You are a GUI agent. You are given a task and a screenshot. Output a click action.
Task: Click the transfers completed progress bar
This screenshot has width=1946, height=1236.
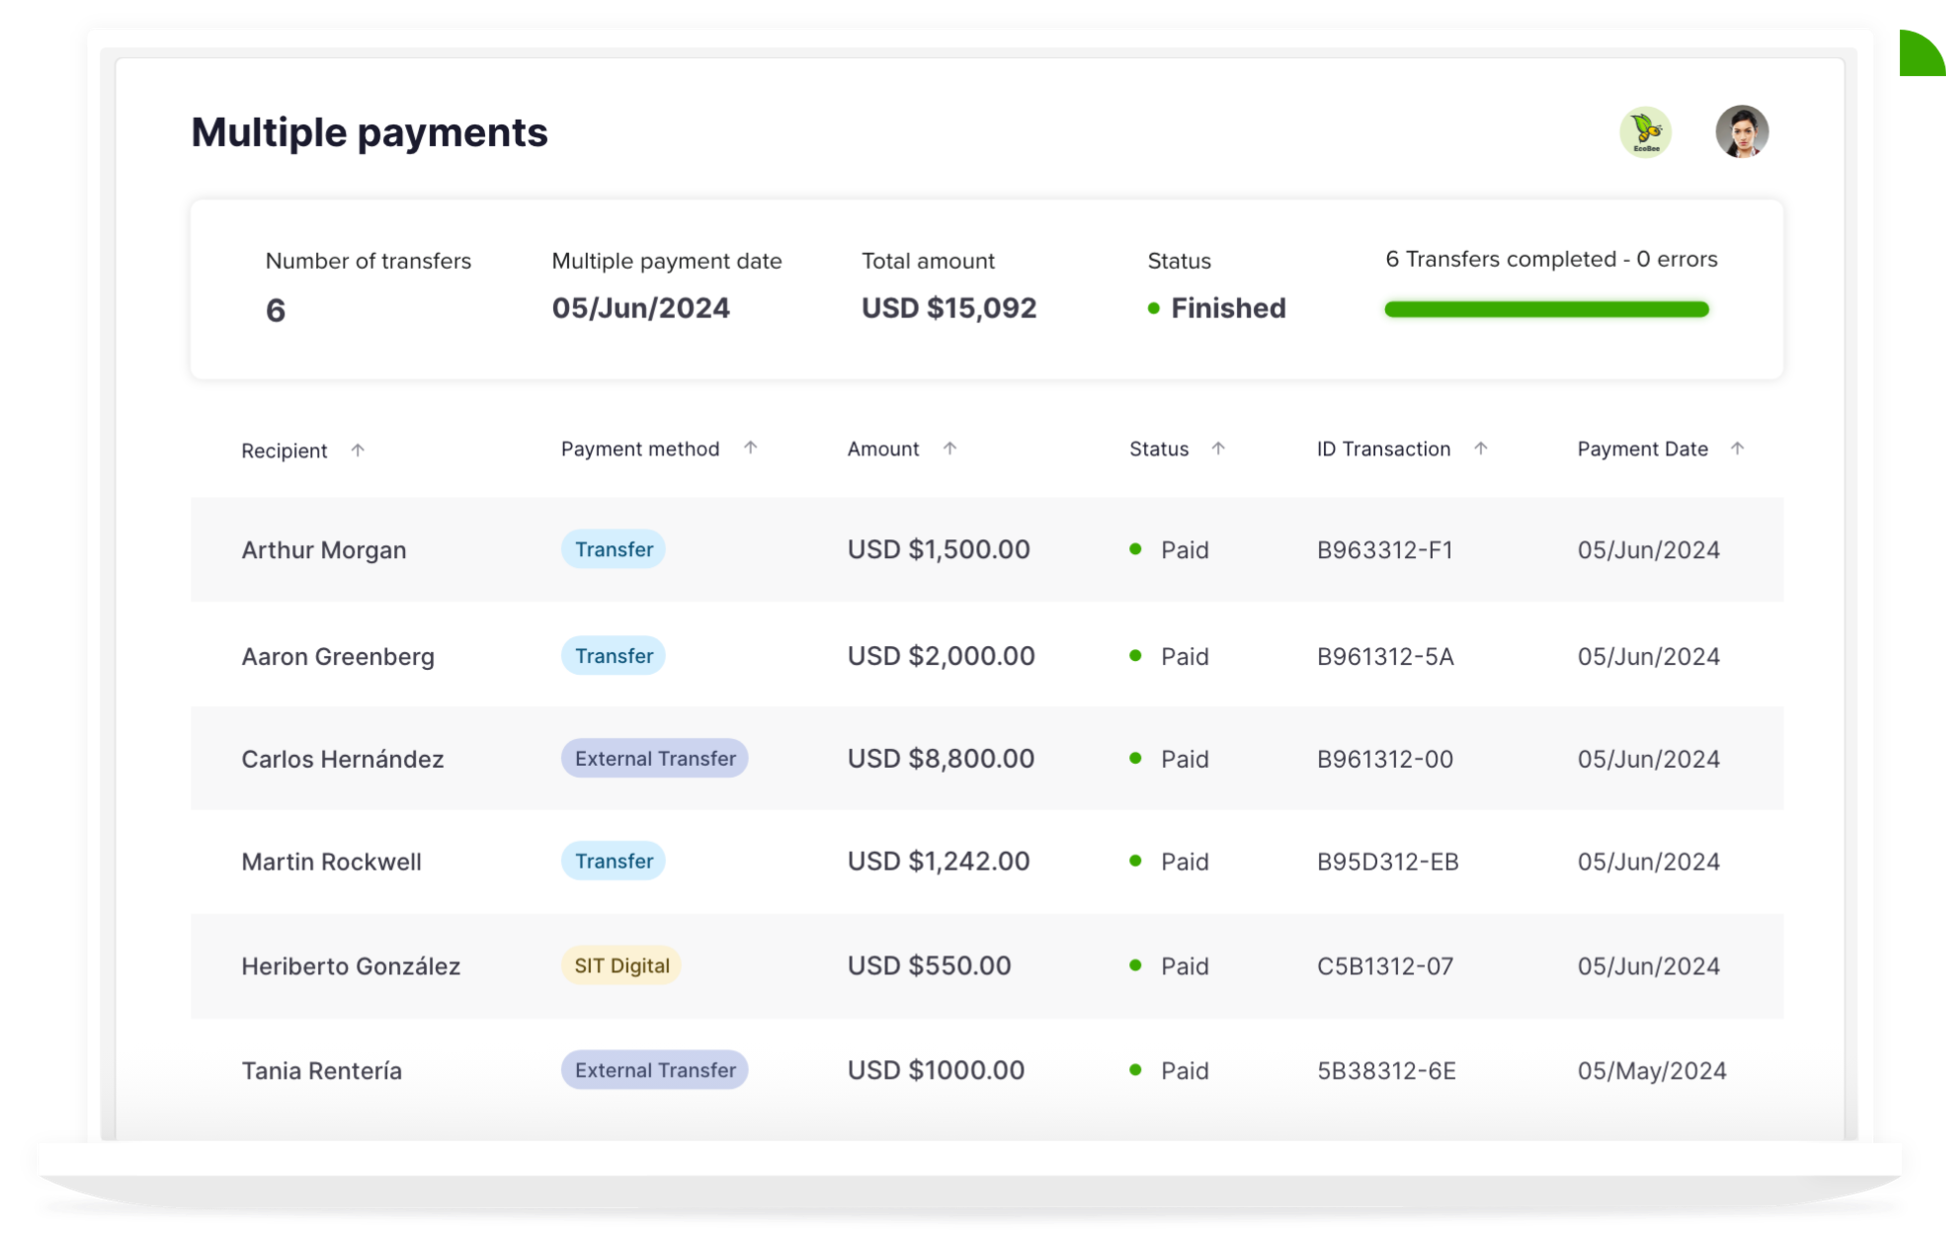tap(1546, 309)
